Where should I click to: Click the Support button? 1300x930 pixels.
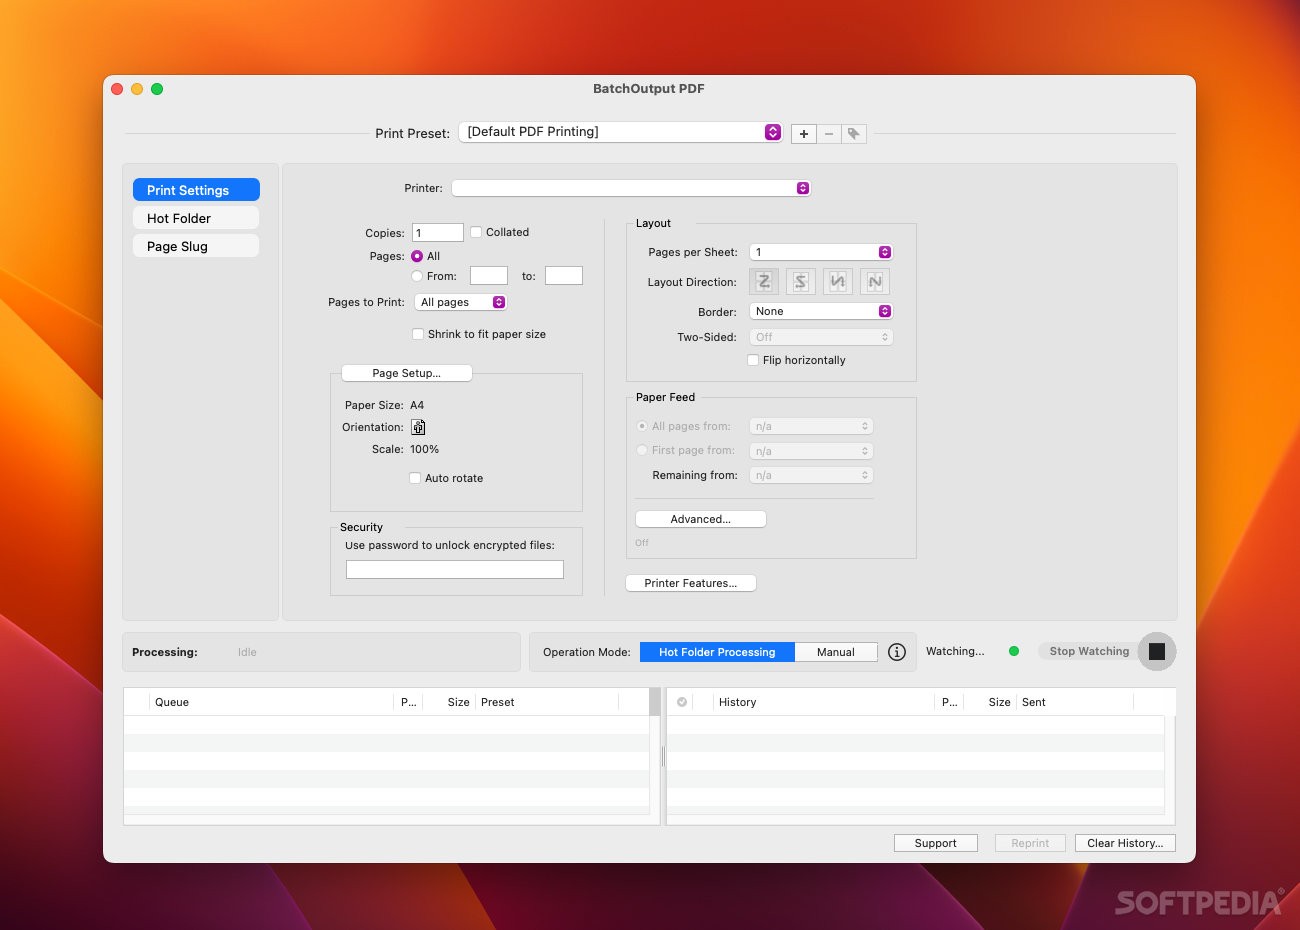pos(936,843)
